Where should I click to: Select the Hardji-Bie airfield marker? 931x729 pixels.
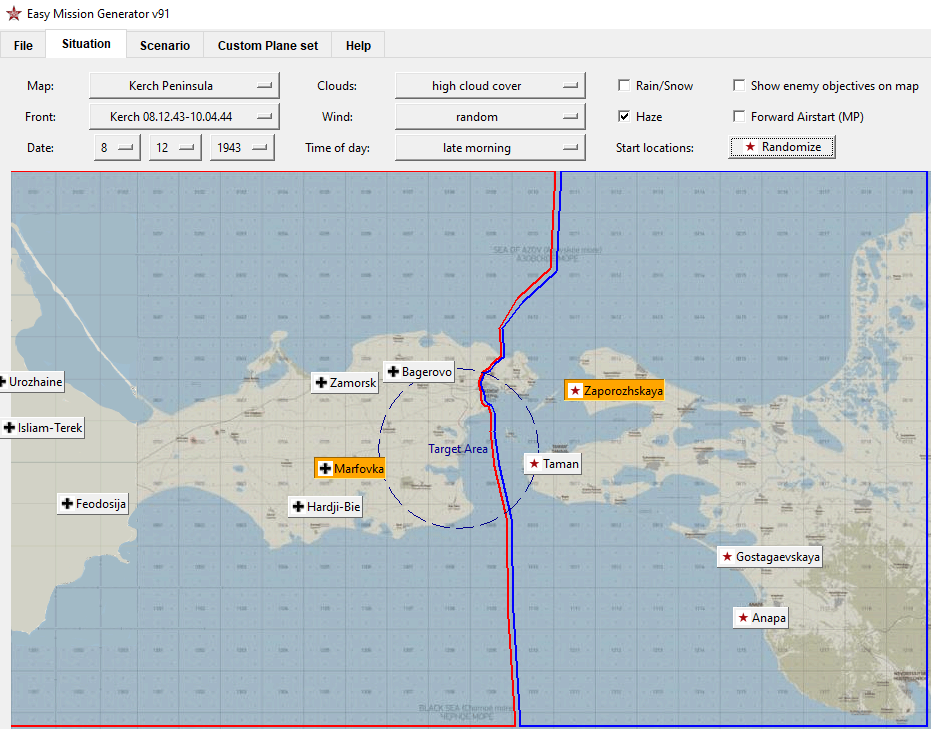pyautogui.click(x=325, y=507)
